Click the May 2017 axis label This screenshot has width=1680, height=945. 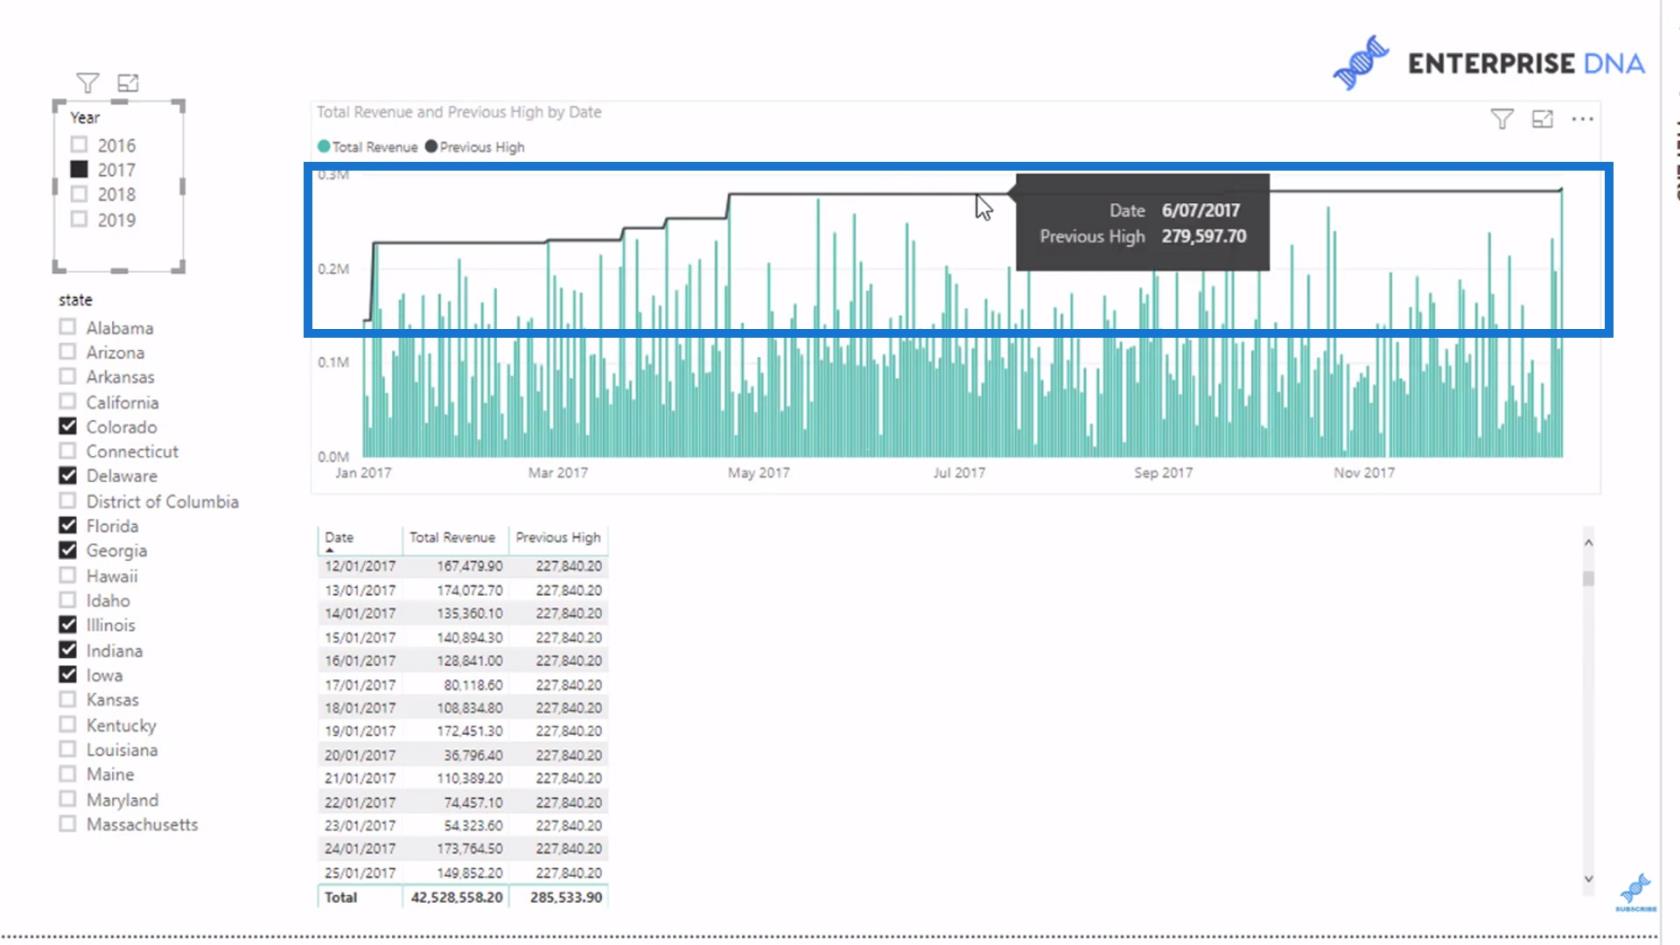[x=758, y=472]
